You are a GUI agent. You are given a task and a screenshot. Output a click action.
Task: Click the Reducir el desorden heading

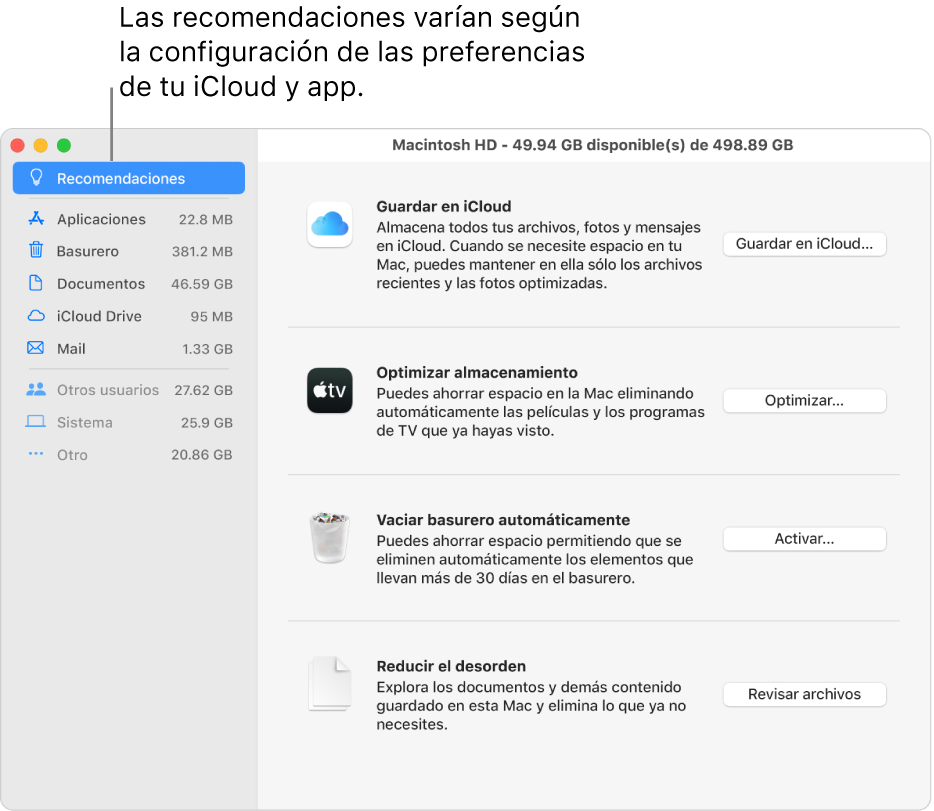tap(451, 666)
